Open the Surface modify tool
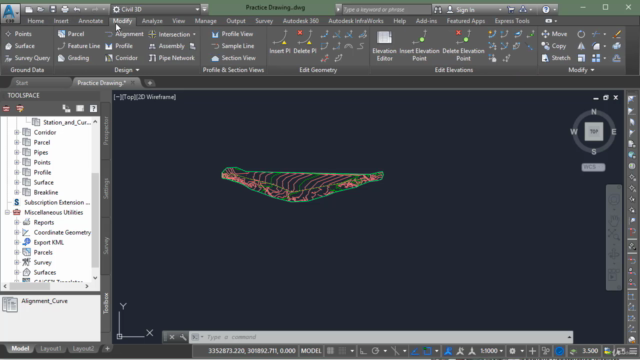The width and height of the screenshot is (640, 360). point(20,46)
